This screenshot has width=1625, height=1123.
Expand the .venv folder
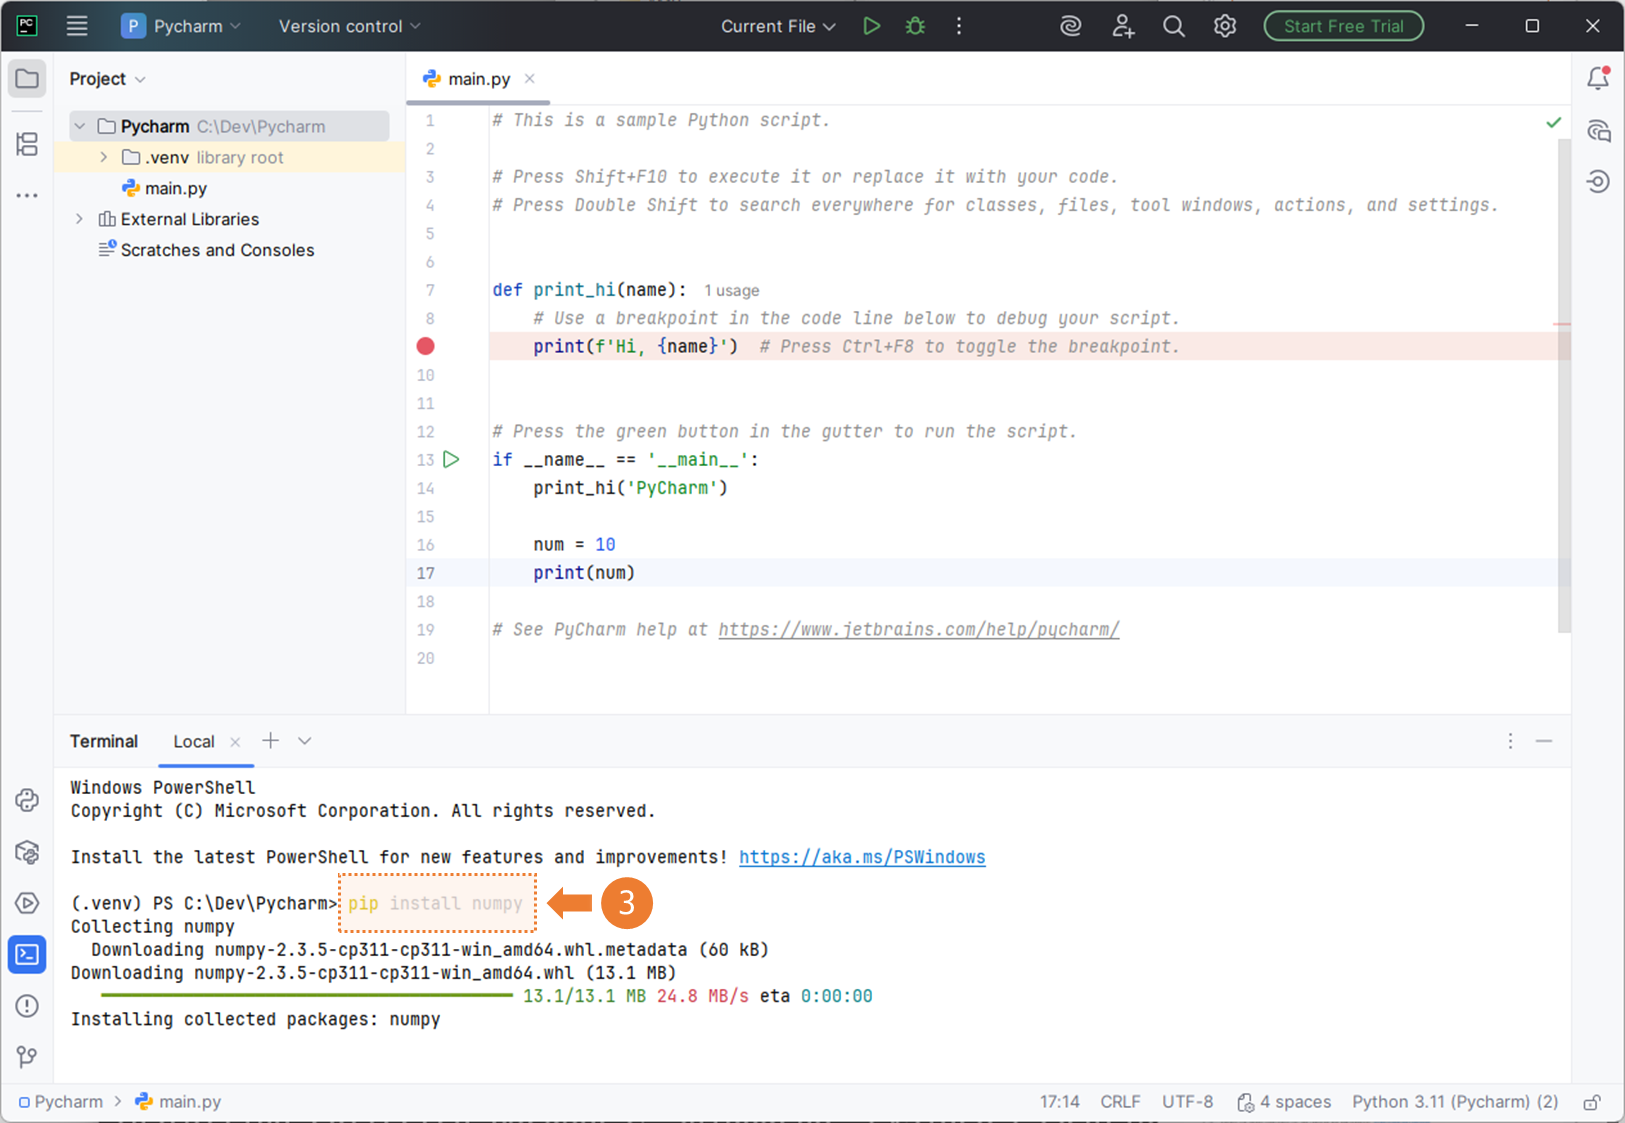click(x=104, y=158)
